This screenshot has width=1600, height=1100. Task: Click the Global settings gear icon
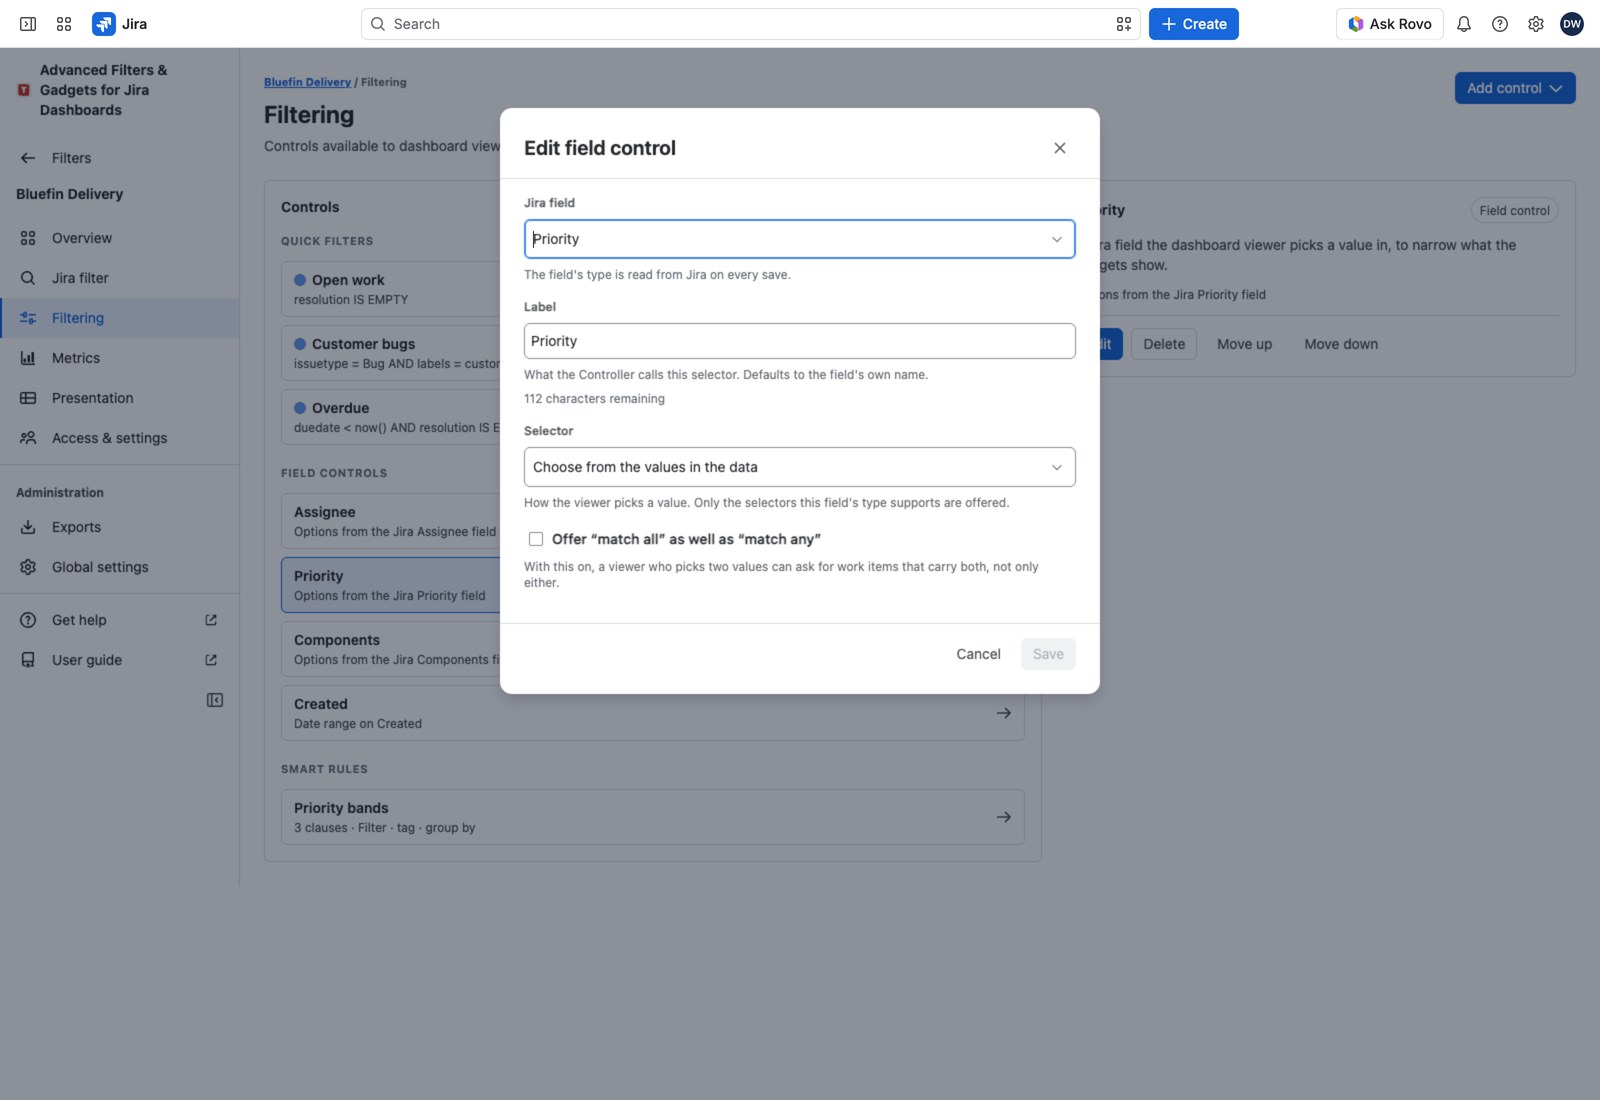[28, 567]
